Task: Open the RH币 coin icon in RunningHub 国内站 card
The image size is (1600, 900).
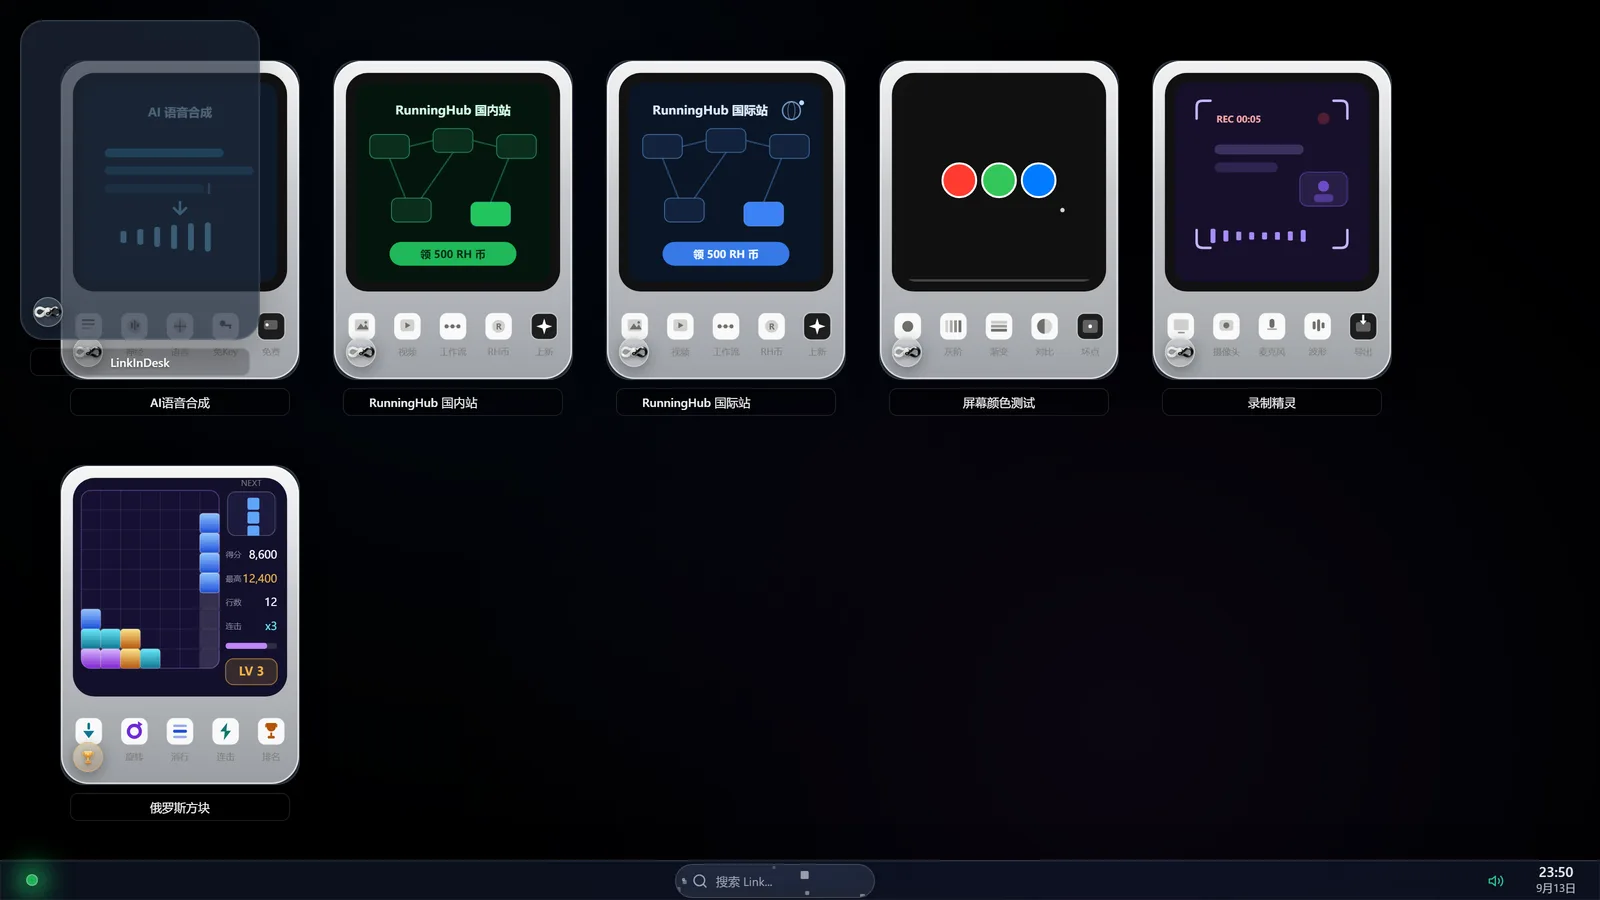Action: 498,326
